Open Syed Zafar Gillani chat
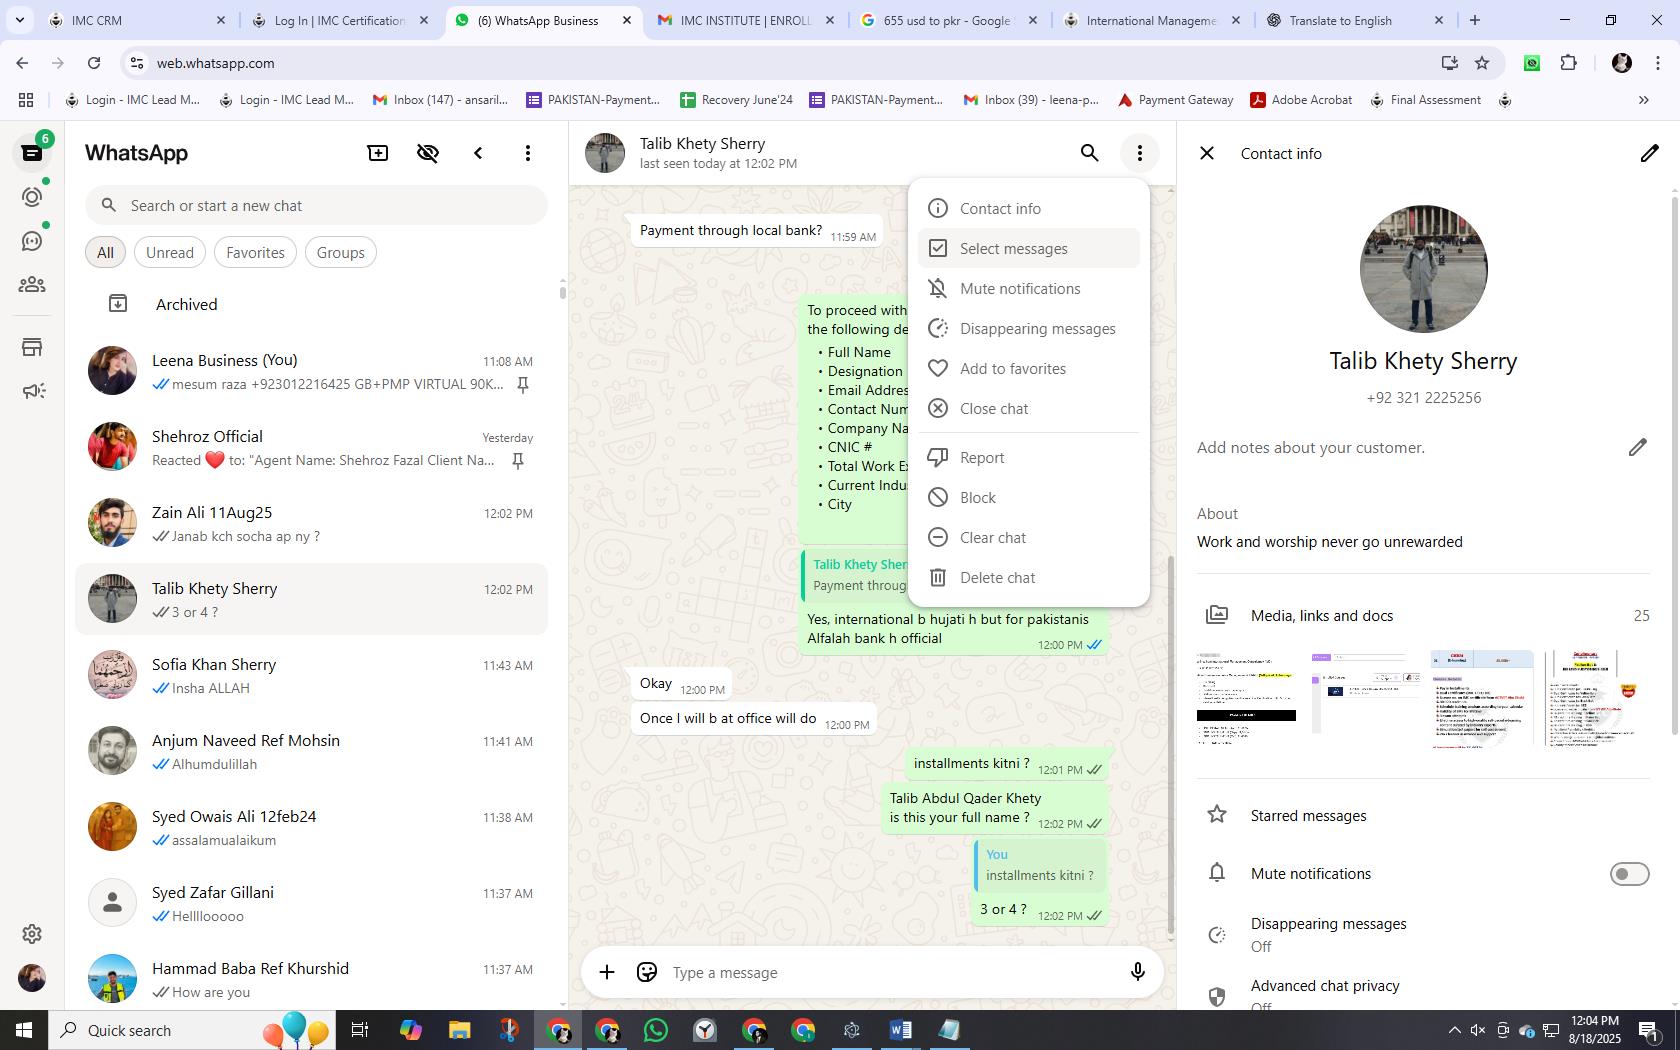This screenshot has height=1050, width=1680. (x=312, y=903)
